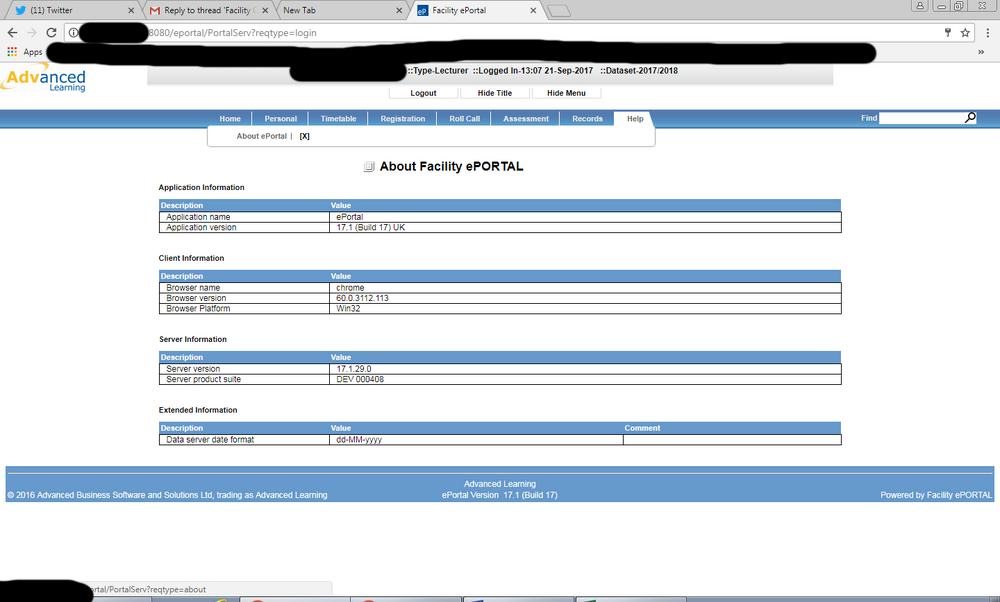Image resolution: width=1000 pixels, height=602 pixels.
Task: Click the 'ePortal' application name value
Action: (x=349, y=217)
